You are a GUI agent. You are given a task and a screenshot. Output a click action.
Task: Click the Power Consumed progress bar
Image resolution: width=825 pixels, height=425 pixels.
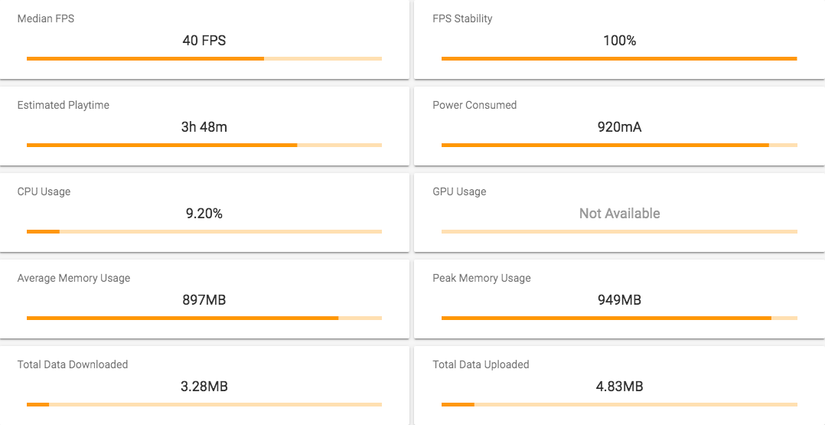619,145
